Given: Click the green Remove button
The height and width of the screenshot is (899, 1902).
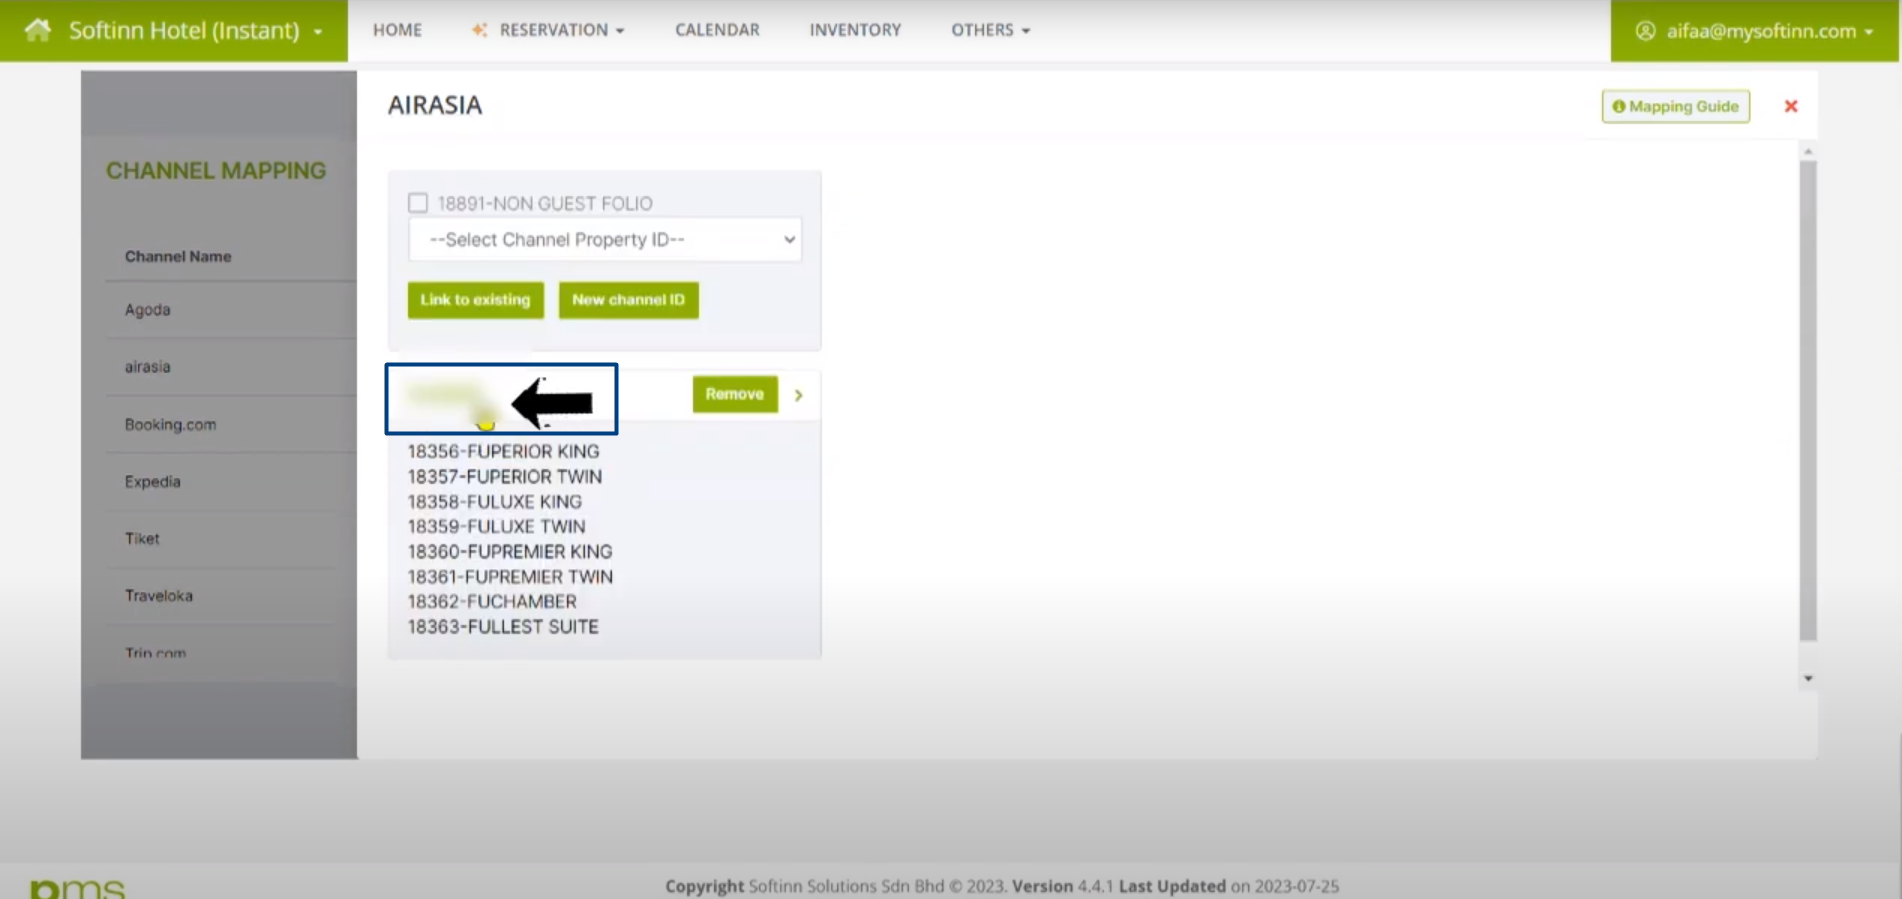Looking at the screenshot, I should (x=734, y=394).
